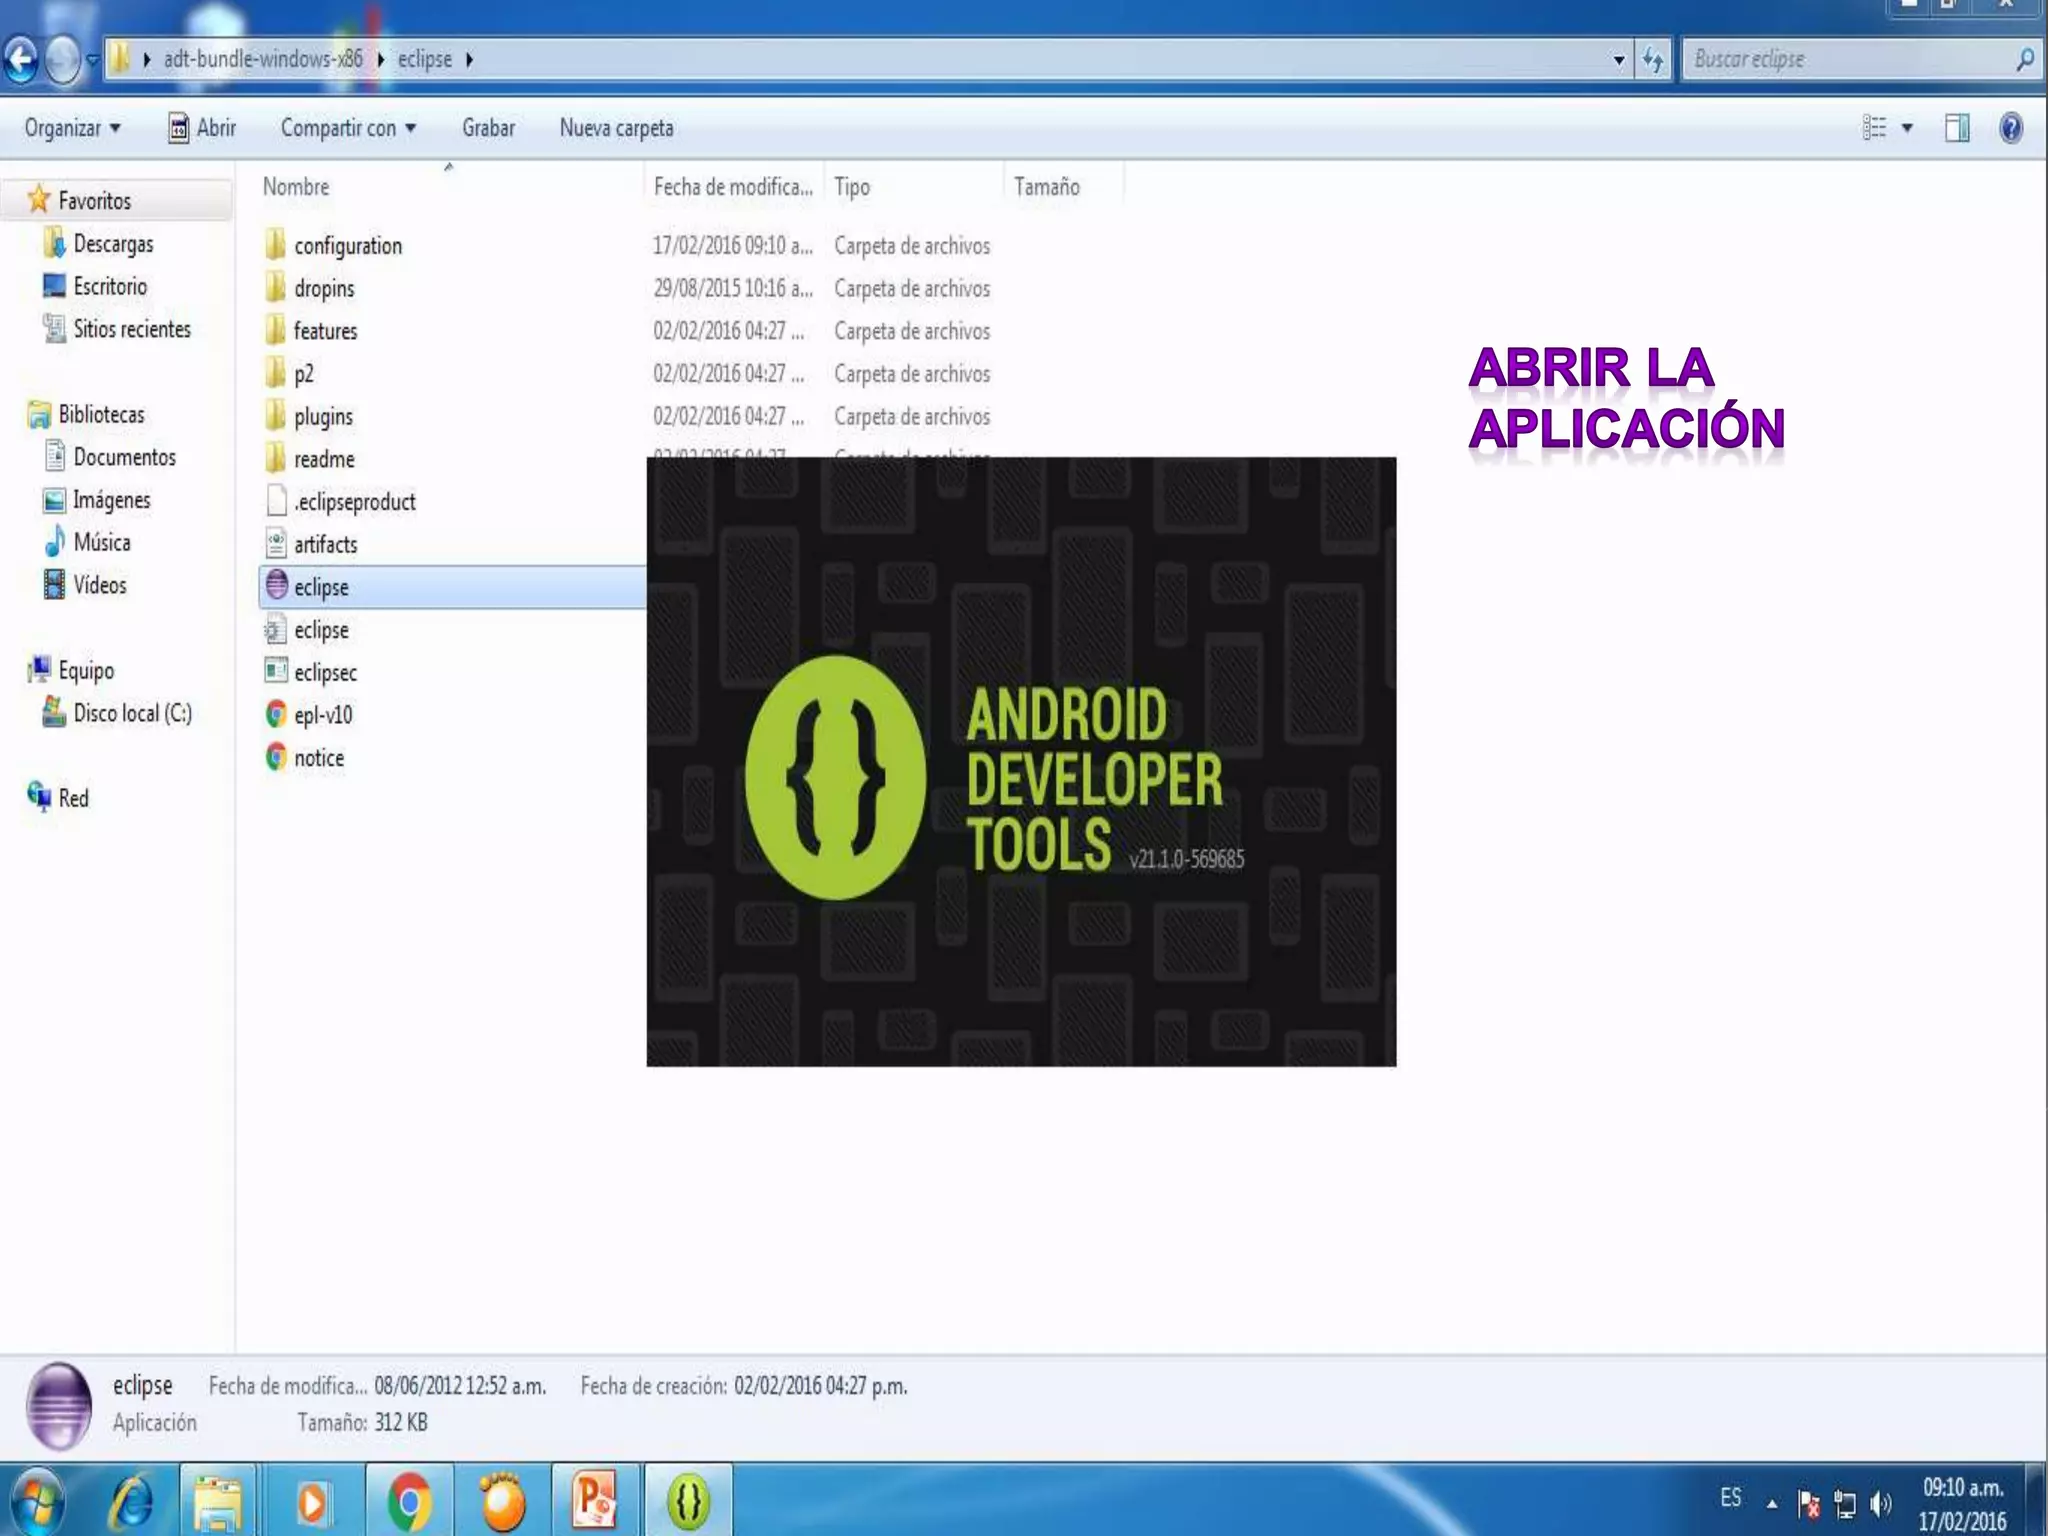
Task: Open the Compartir con dropdown
Action: point(347,128)
